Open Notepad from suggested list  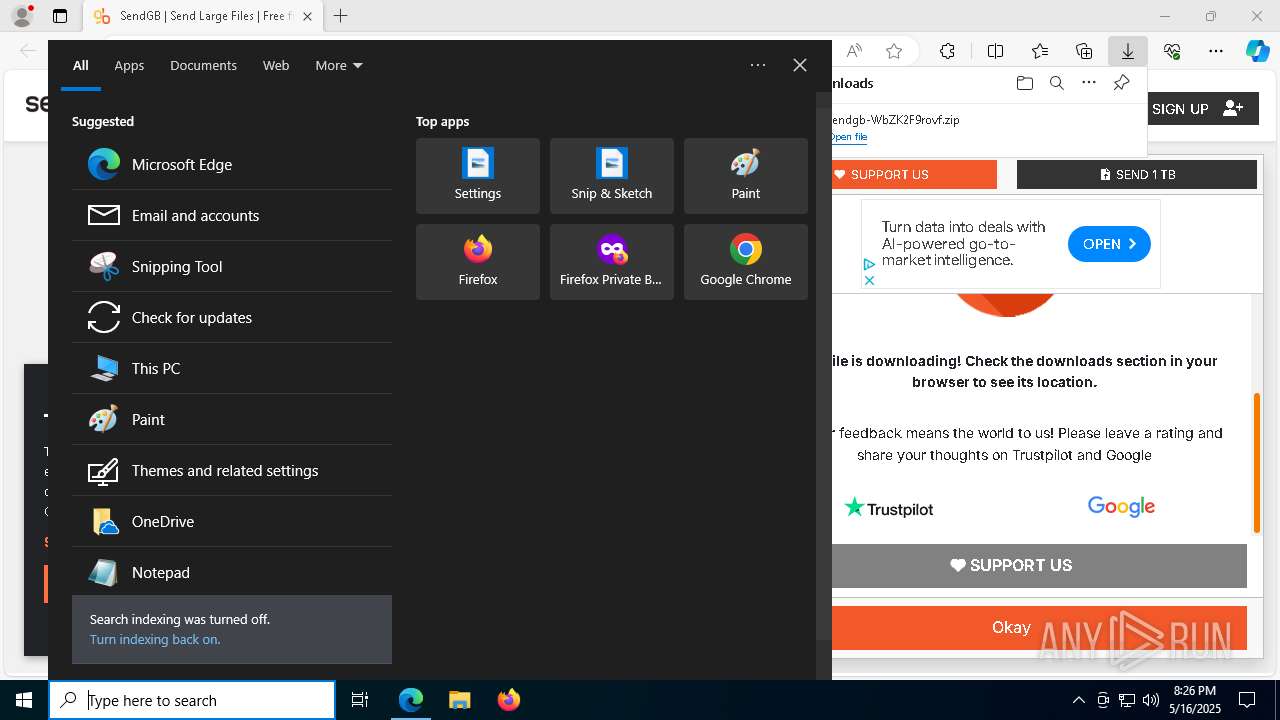231,572
